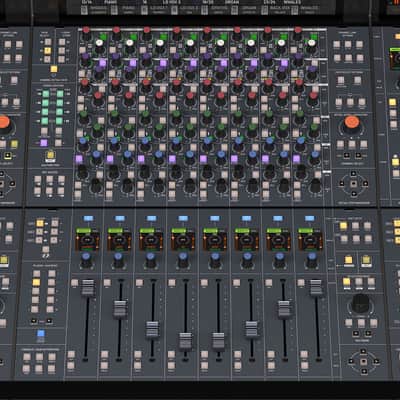Click right small arrow button below right orange knob
Viewport: 400px width, 400px height.
click(x=358, y=155)
